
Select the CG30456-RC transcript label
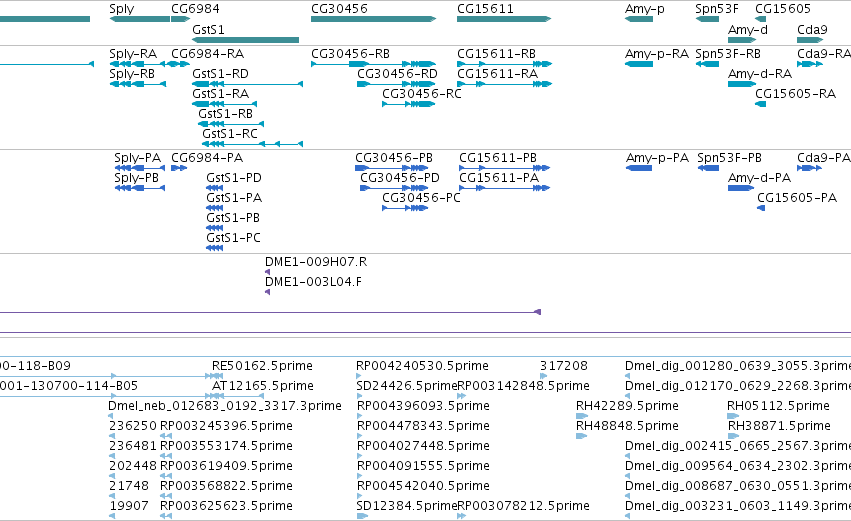pyautogui.click(x=422, y=94)
